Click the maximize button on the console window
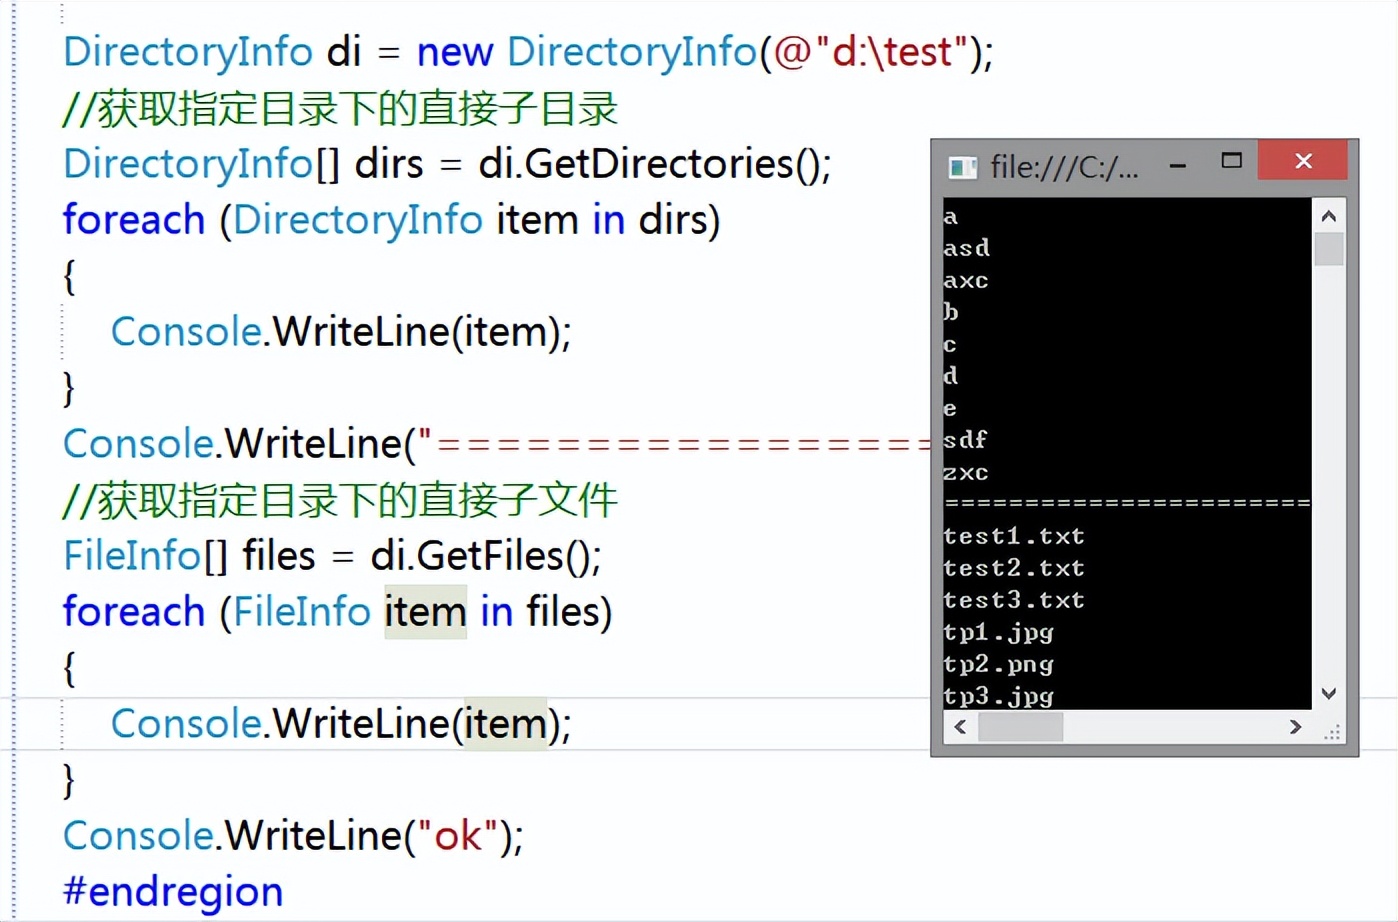 (1232, 161)
